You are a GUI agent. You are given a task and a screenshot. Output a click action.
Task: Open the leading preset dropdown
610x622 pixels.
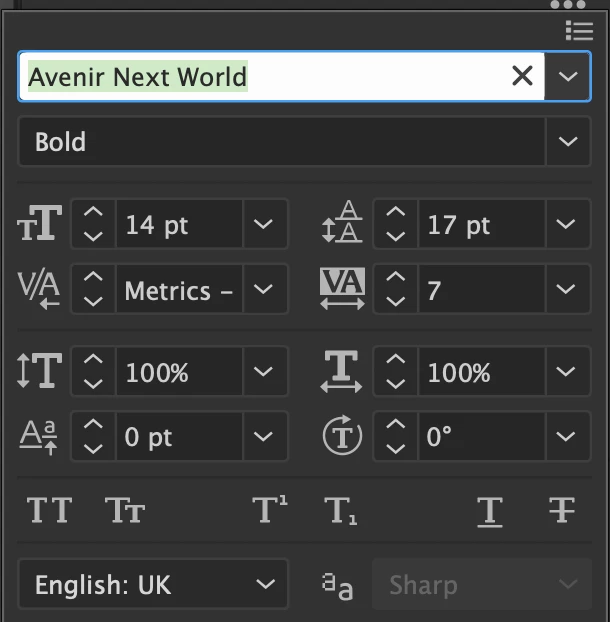(x=566, y=224)
